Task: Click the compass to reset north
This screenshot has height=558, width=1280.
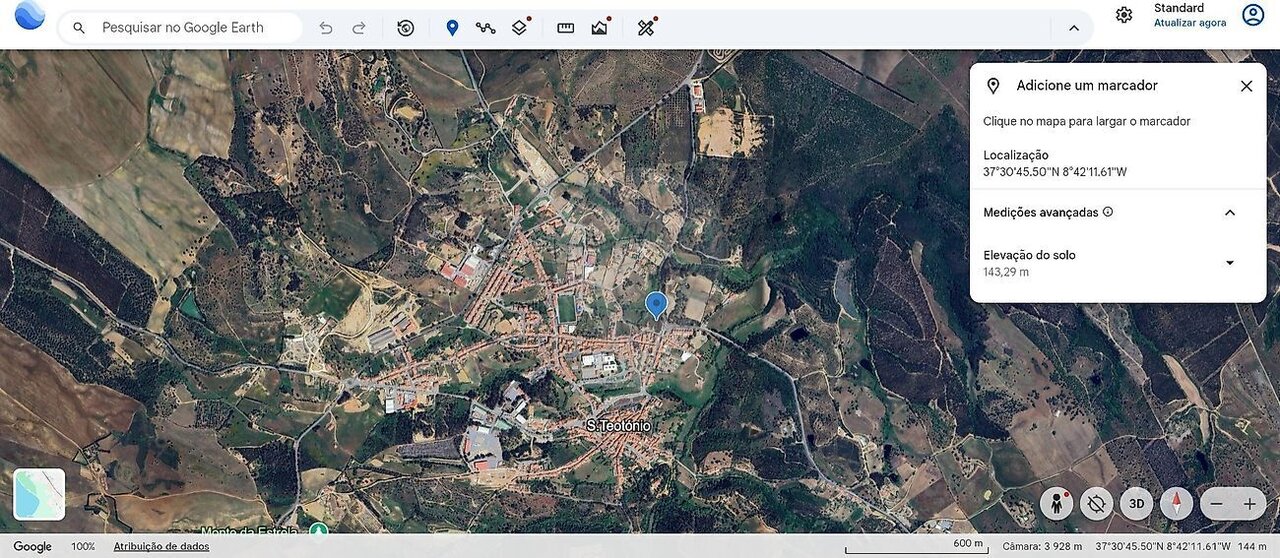Action: point(1176,503)
